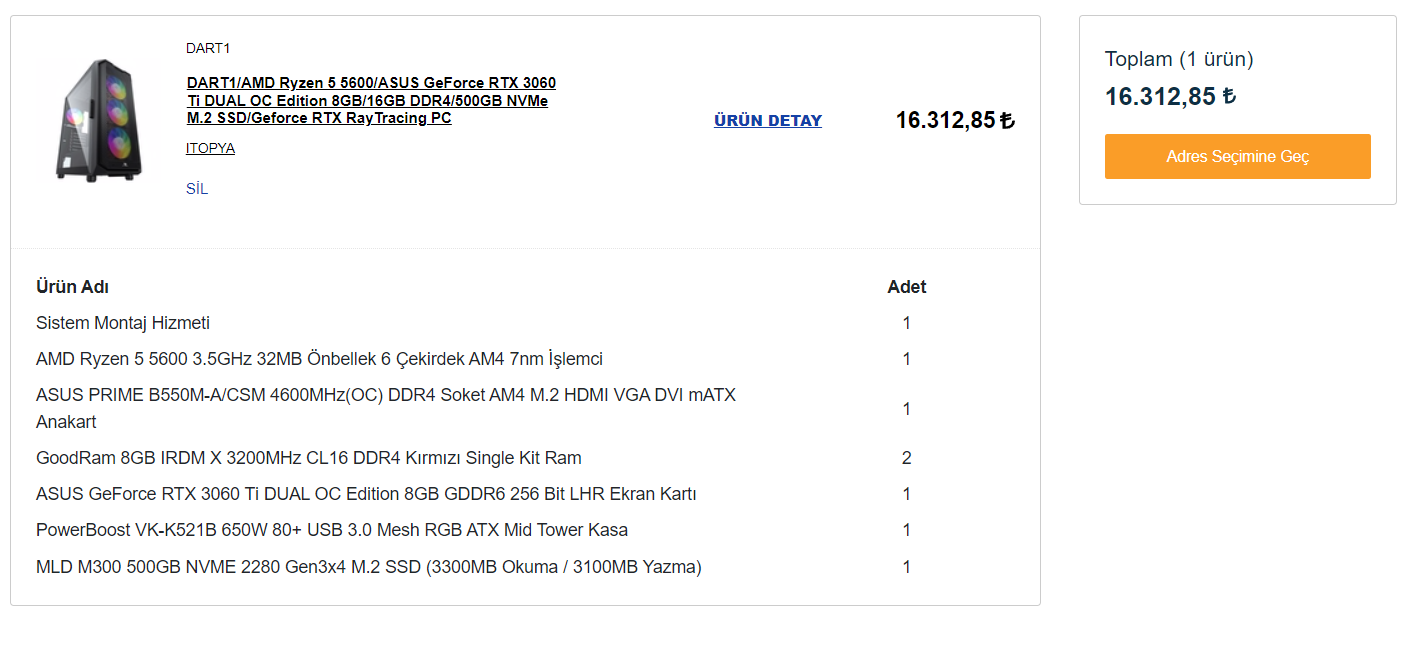This screenshot has width=1415, height=652.
Task: Open the ÜRÜN DETAY link
Action: [x=768, y=120]
